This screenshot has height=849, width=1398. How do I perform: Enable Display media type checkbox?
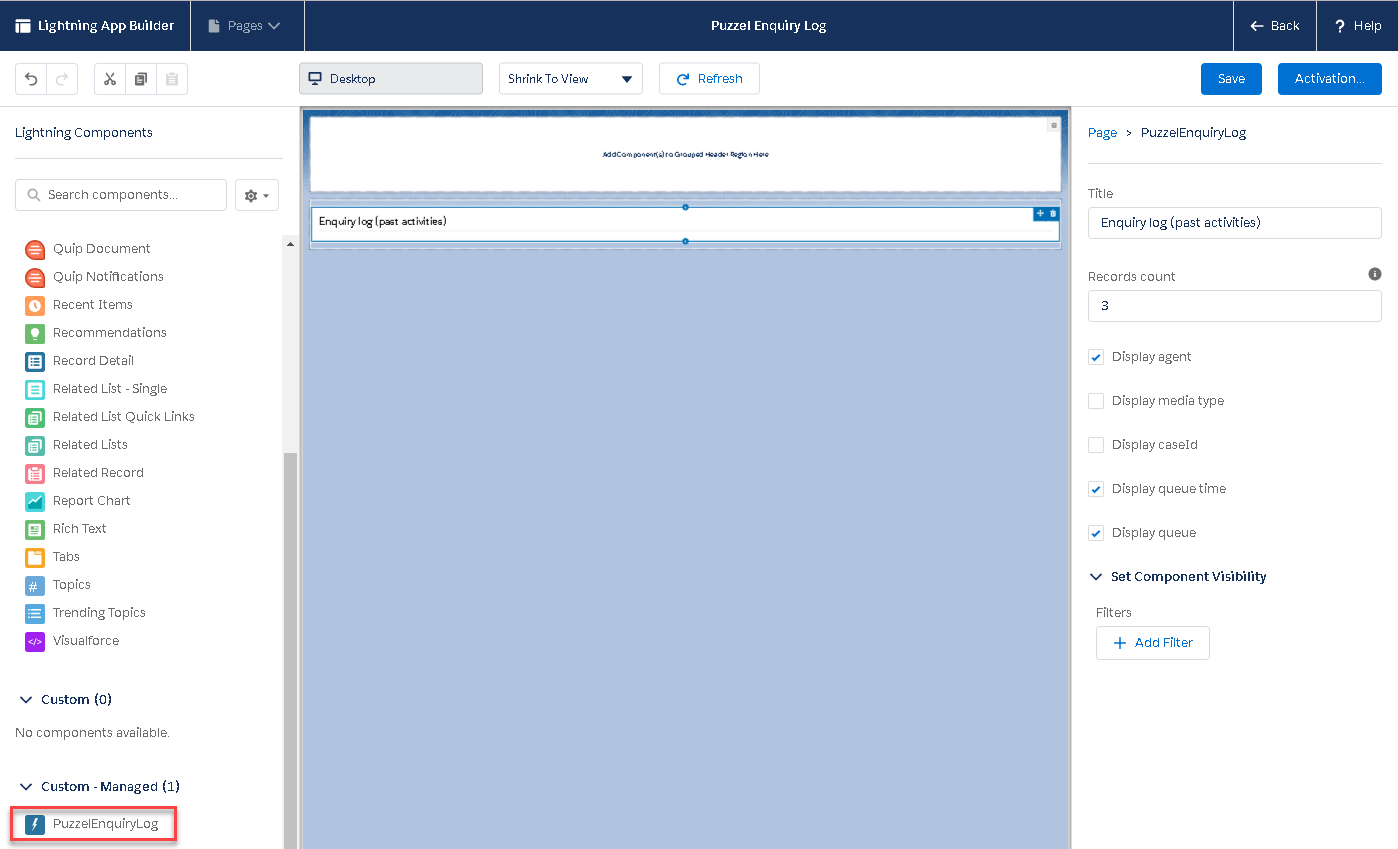pyautogui.click(x=1096, y=401)
